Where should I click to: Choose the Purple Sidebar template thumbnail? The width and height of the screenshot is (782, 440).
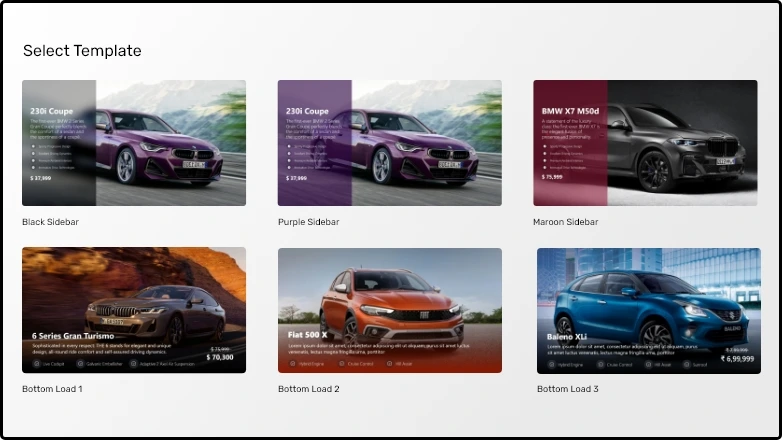pyautogui.click(x=390, y=143)
